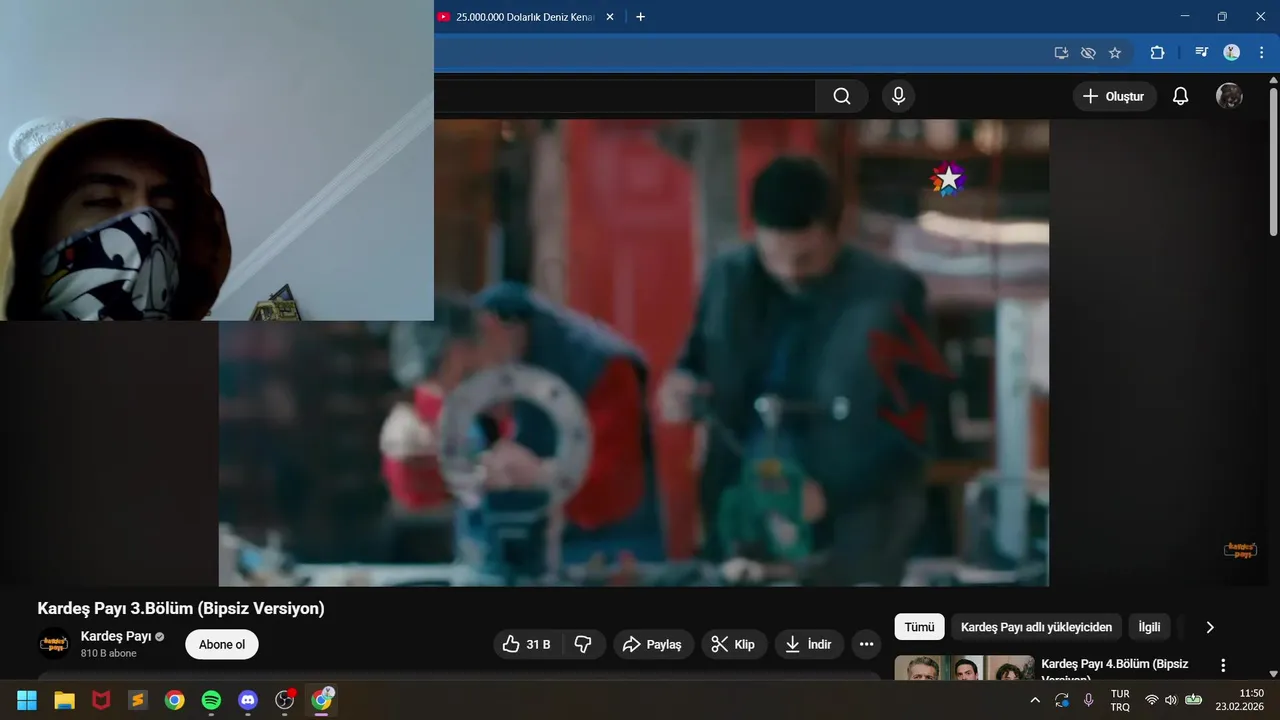Image resolution: width=1280 pixels, height=720 pixels.
Task: Open the Chrome profile avatar
Action: tap(1231, 53)
